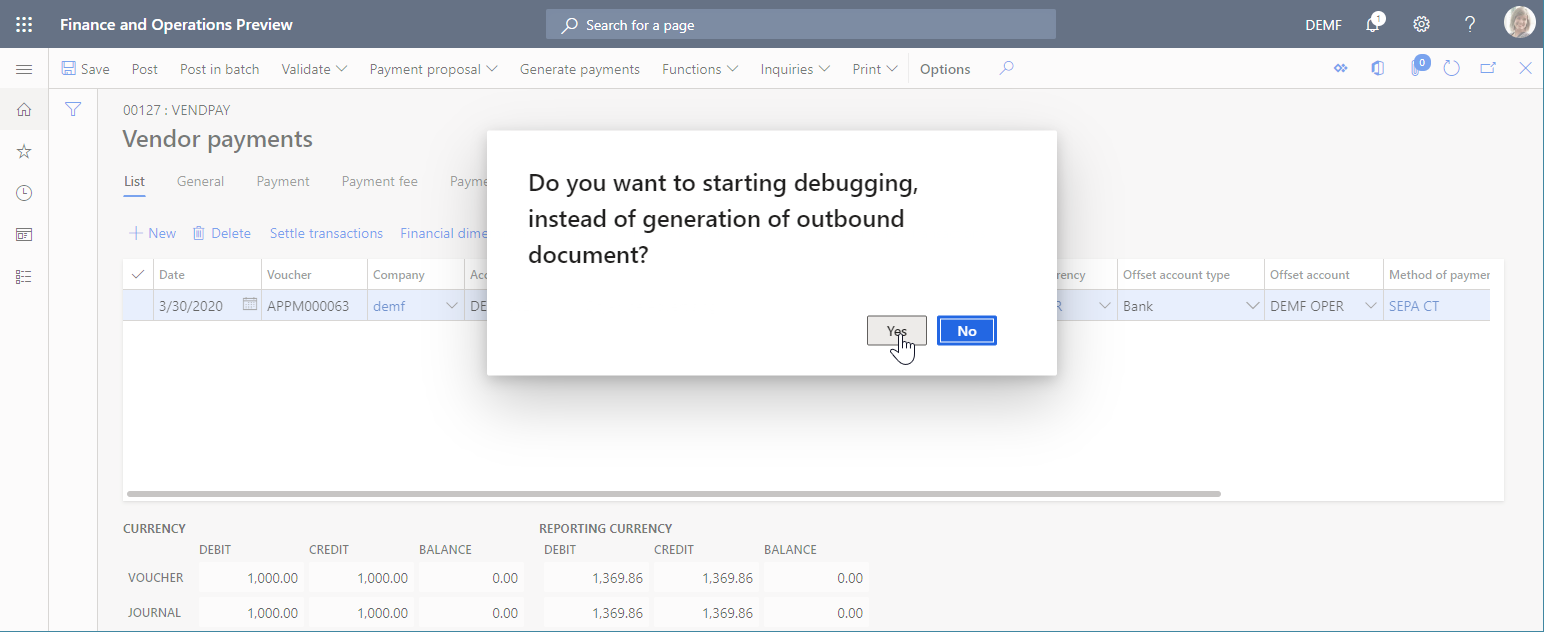Switch to the General tab
Image resolution: width=1544 pixels, height=632 pixels.
200,181
